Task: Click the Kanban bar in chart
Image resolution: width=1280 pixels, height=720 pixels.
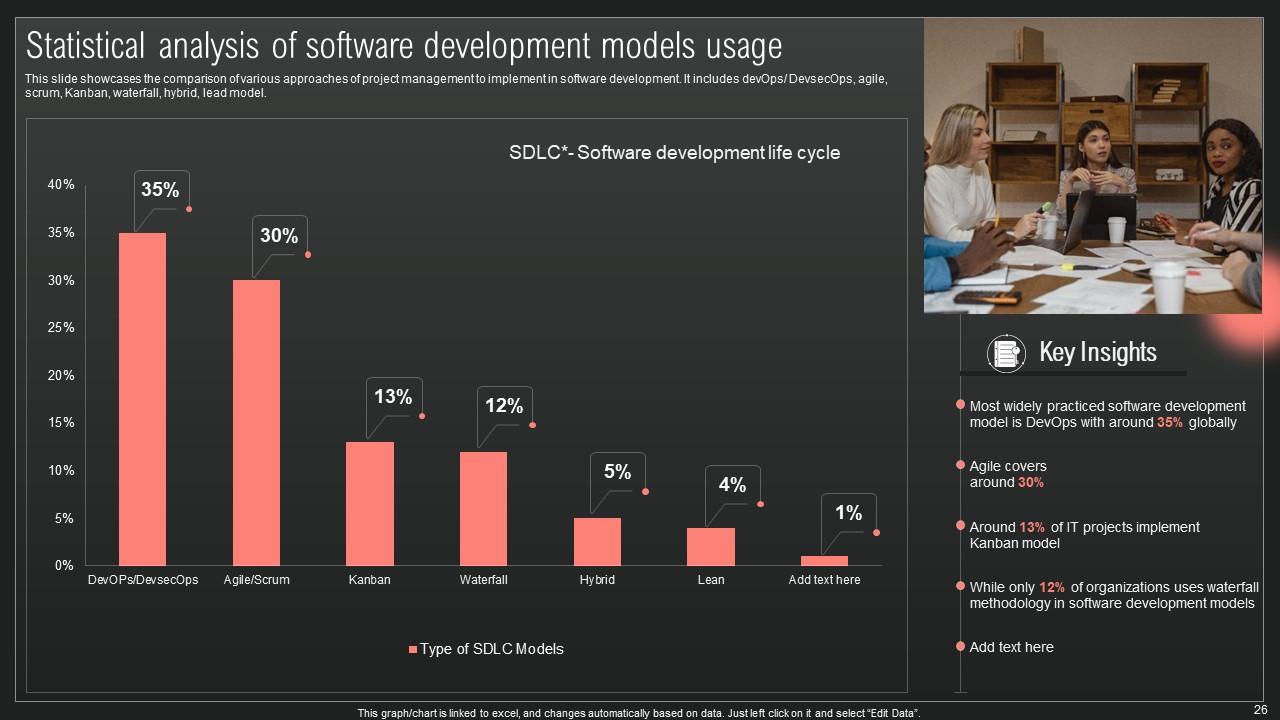Action: pos(370,503)
